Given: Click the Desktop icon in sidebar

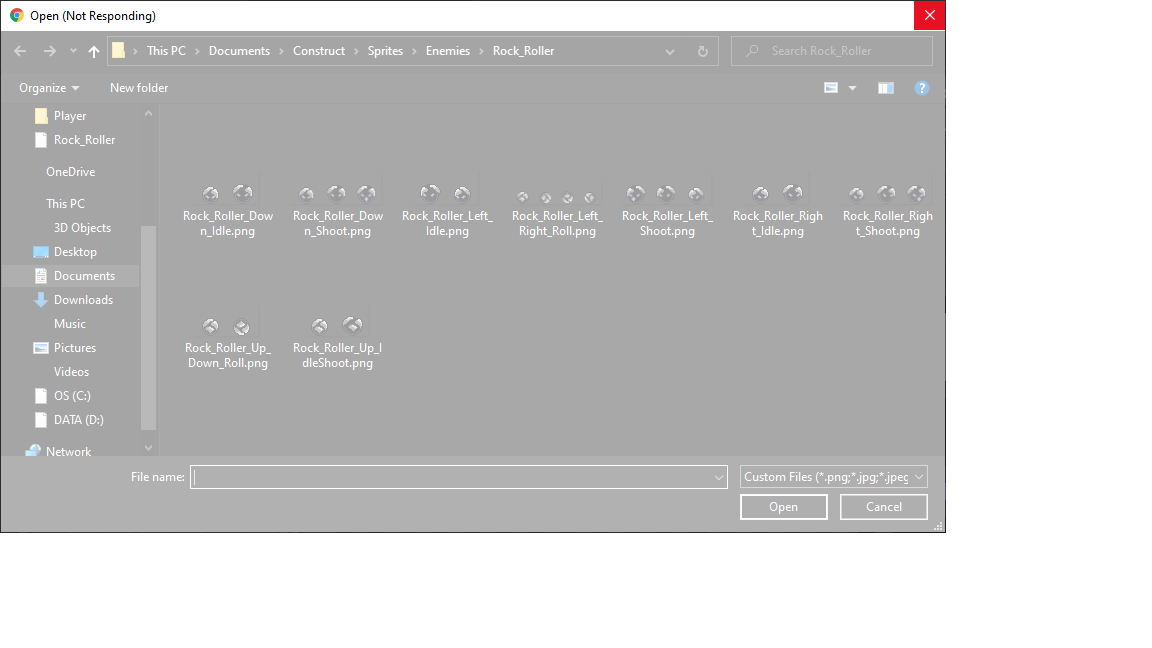Looking at the screenshot, I should point(41,252).
